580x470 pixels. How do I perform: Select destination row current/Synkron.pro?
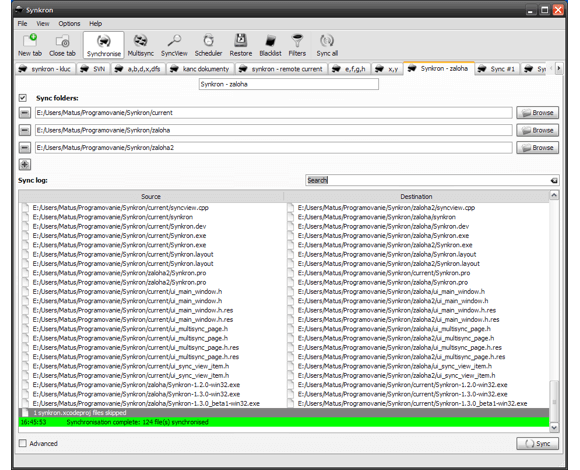pyautogui.click(x=384, y=273)
